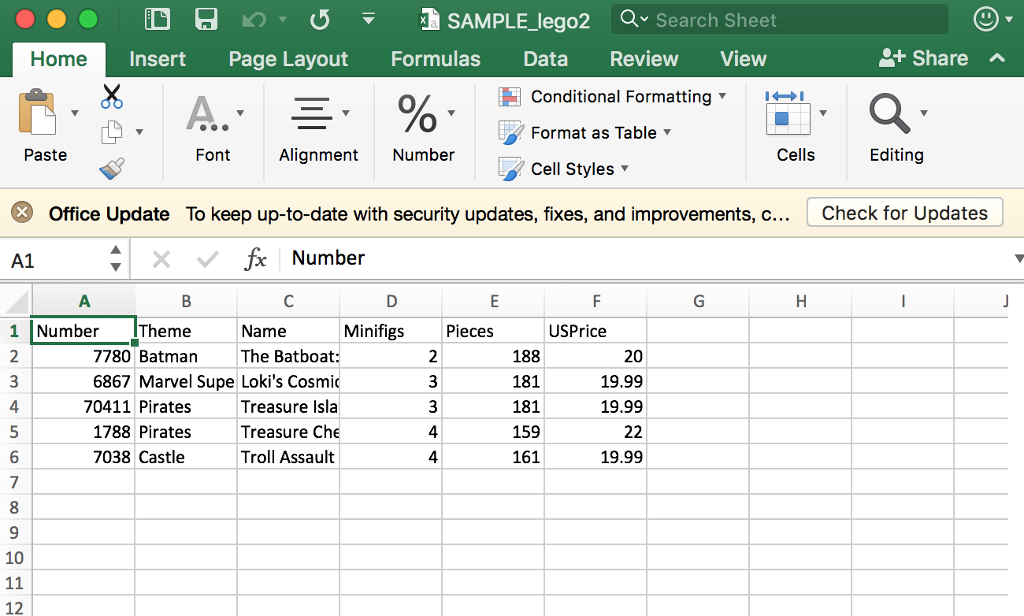Click the Select All corner triangle
This screenshot has height=616, width=1024.
pos(17,301)
